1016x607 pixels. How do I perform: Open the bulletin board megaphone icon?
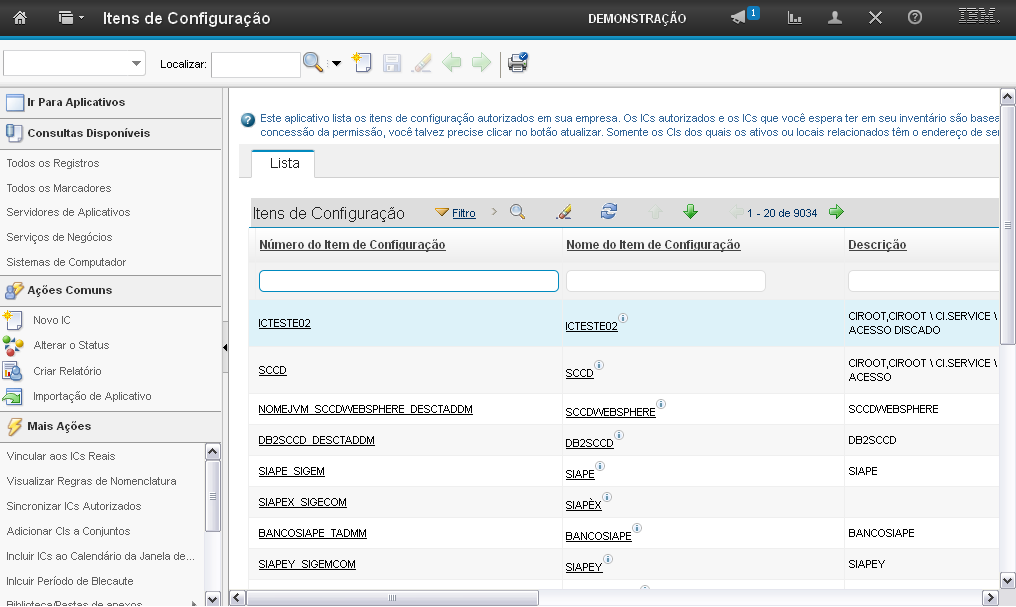(739, 18)
